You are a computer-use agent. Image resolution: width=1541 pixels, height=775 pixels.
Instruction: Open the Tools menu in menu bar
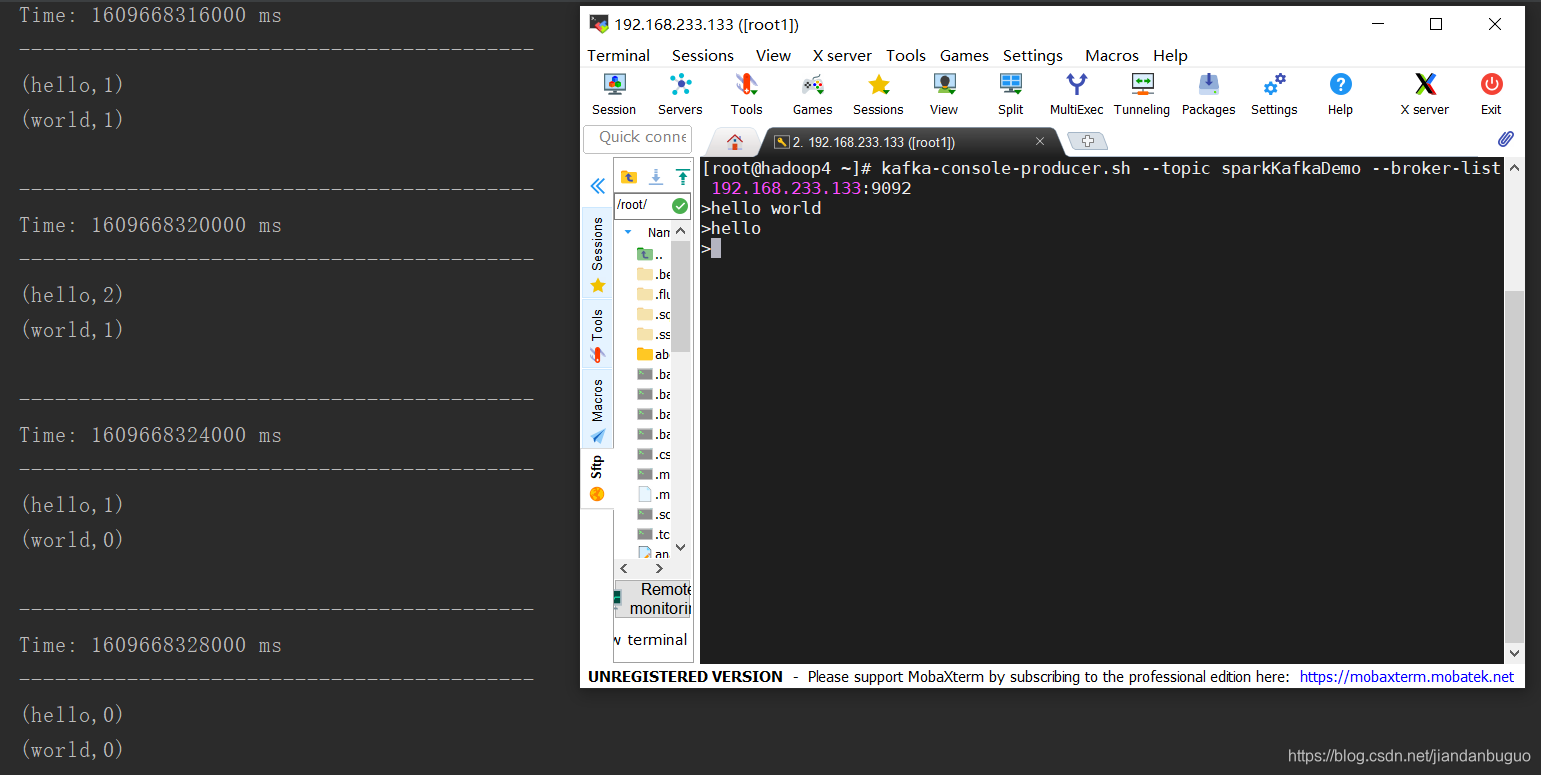[x=906, y=56]
